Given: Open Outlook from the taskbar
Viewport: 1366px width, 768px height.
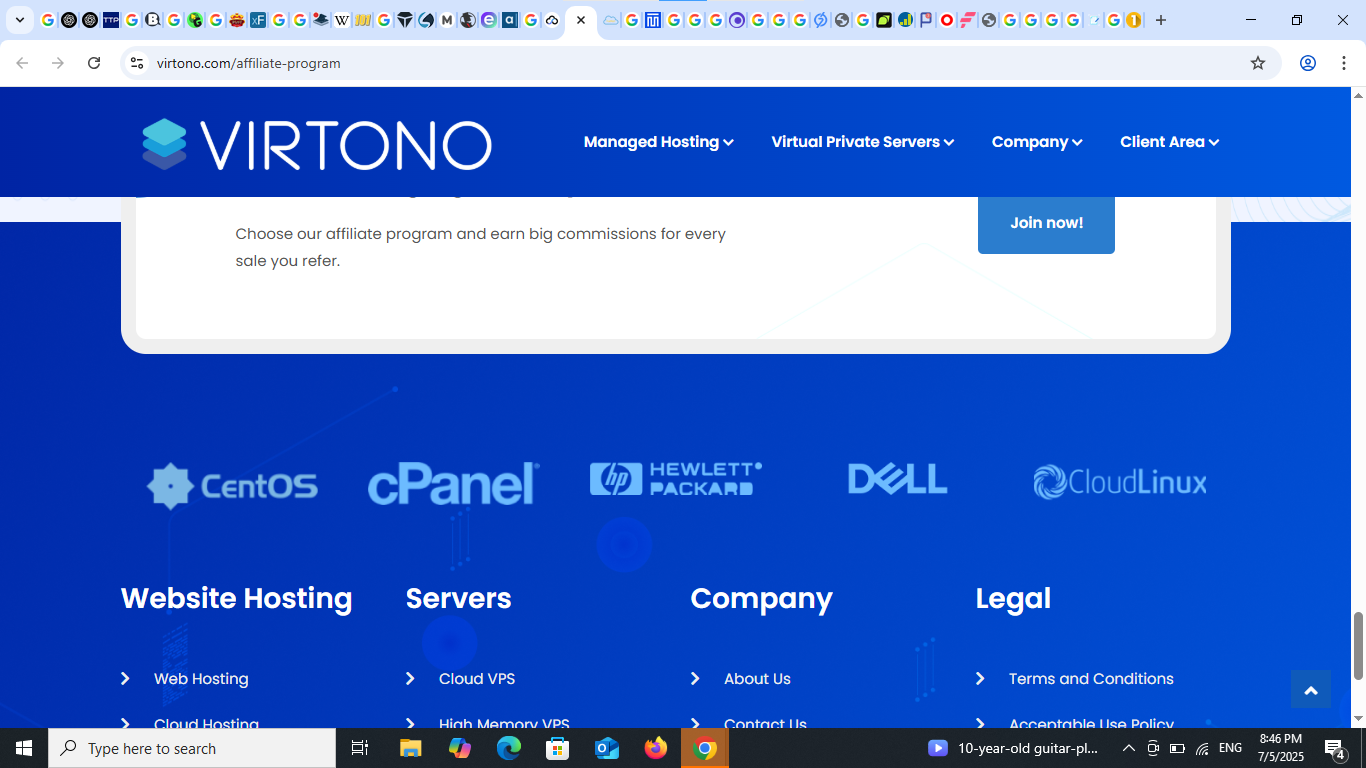Looking at the screenshot, I should point(607,748).
